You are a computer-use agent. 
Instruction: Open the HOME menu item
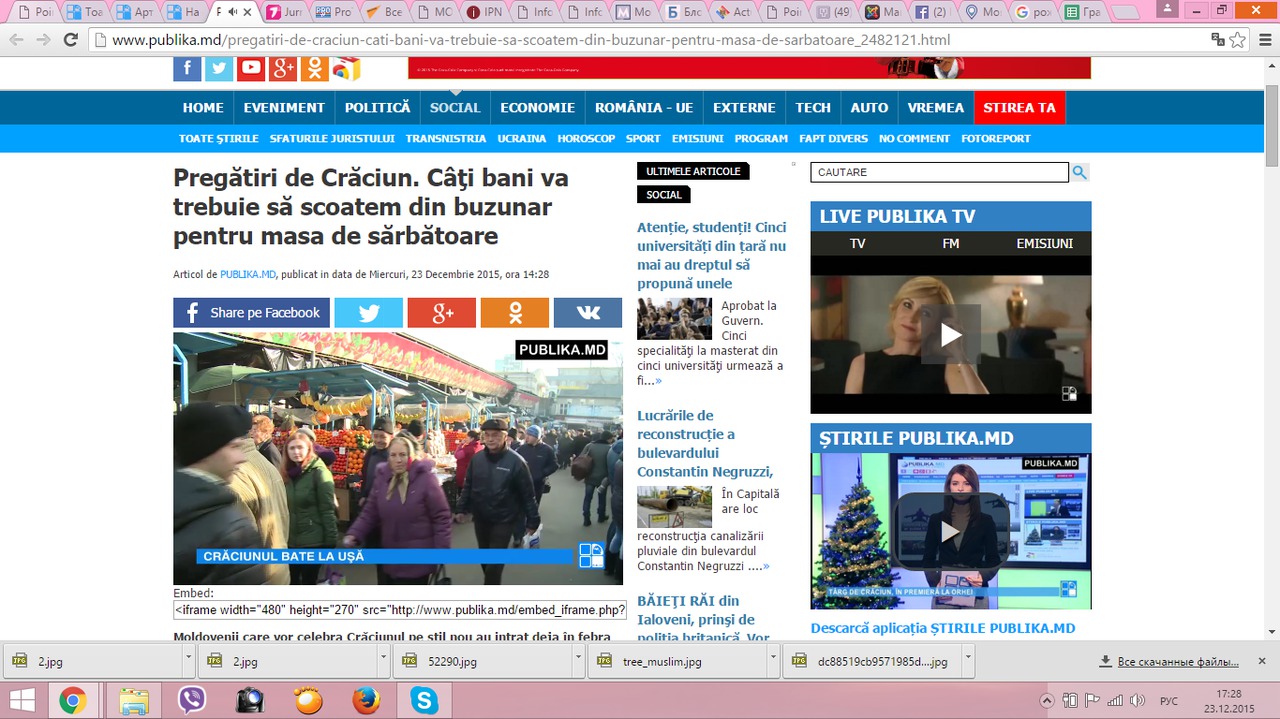[x=203, y=108]
